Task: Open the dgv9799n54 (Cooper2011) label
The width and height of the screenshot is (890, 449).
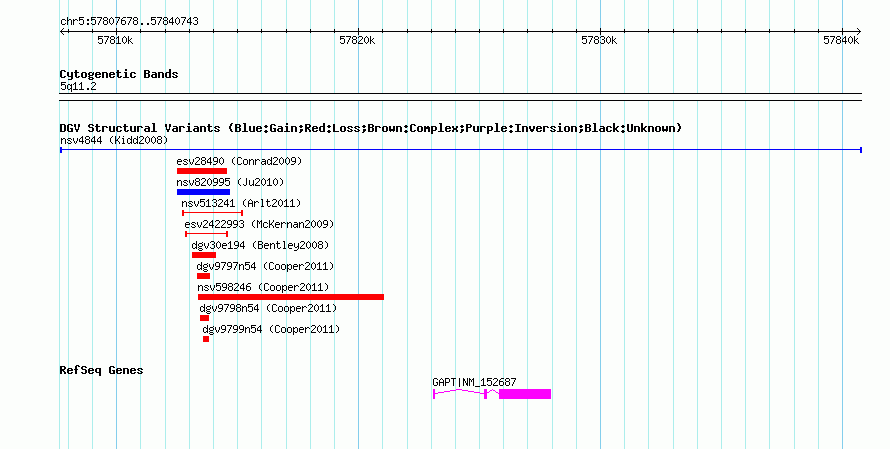Action: (x=271, y=329)
